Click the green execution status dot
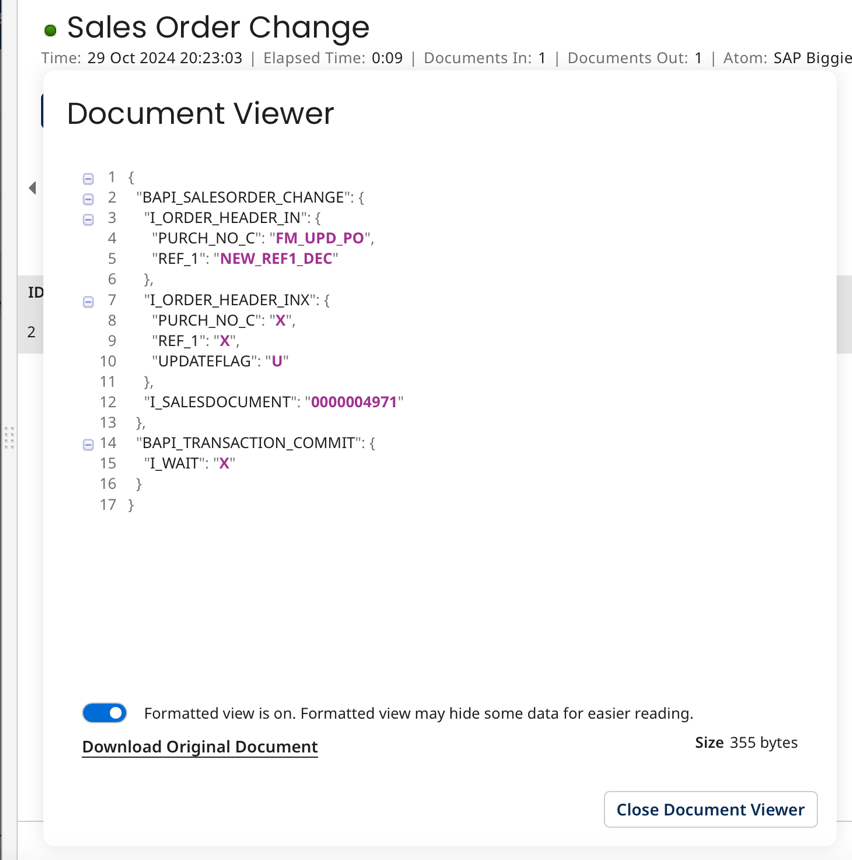Viewport: 852px width, 860px height. (48, 28)
